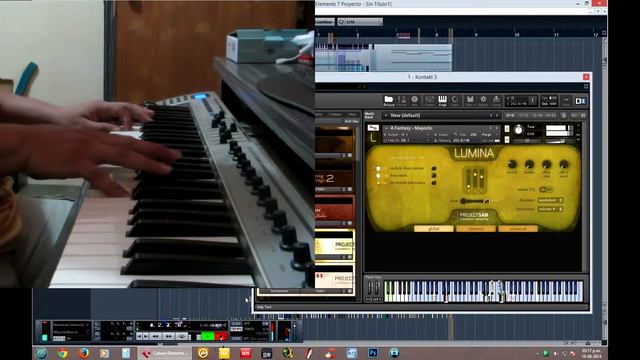Click the instrument Tune knob

click(518, 130)
